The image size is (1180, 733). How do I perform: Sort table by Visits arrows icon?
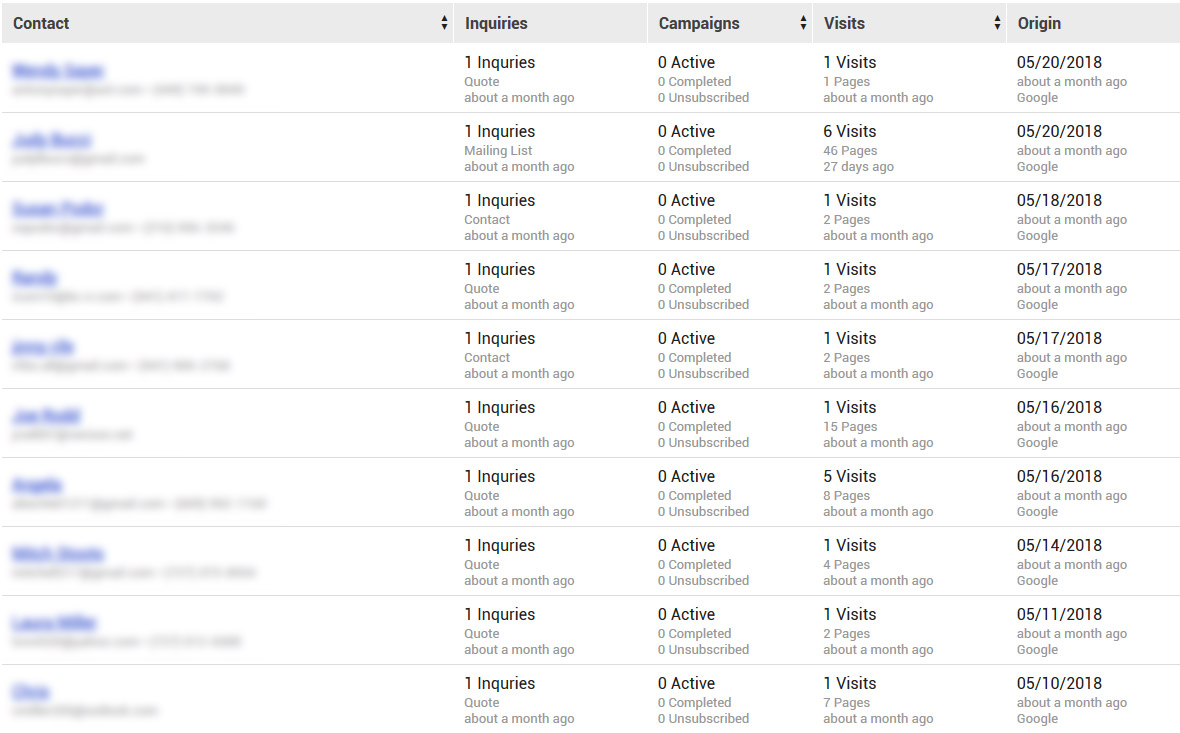(x=997, y=23)
